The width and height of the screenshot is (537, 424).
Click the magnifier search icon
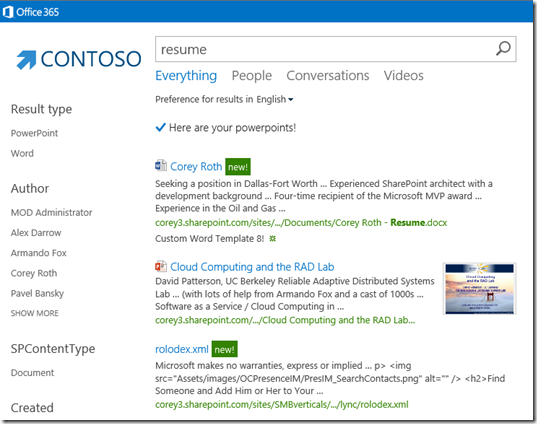click(503, 49)
